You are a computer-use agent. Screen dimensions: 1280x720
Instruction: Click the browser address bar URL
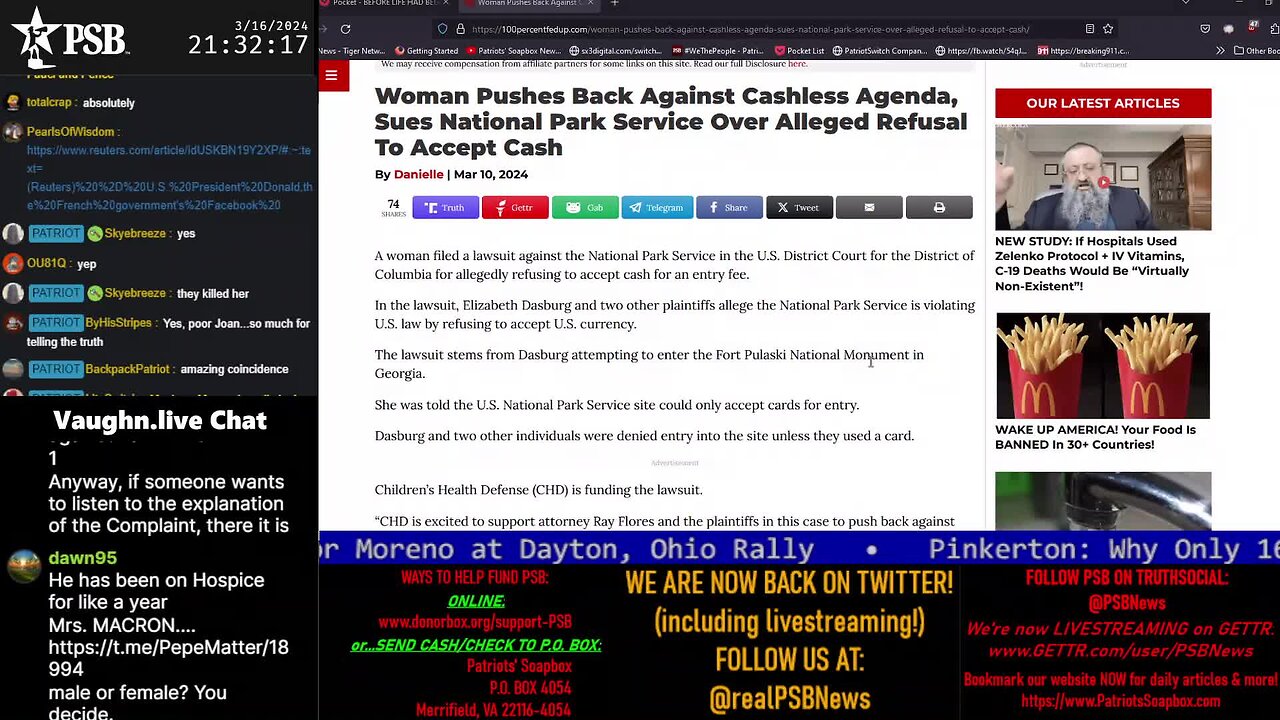coord(750,29)
